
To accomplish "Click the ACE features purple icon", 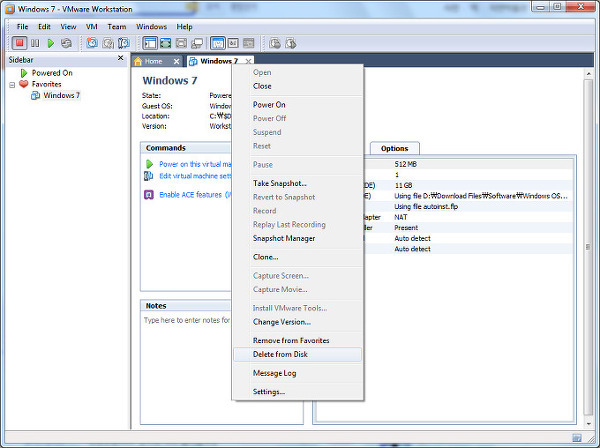I will tap(149, 195).
